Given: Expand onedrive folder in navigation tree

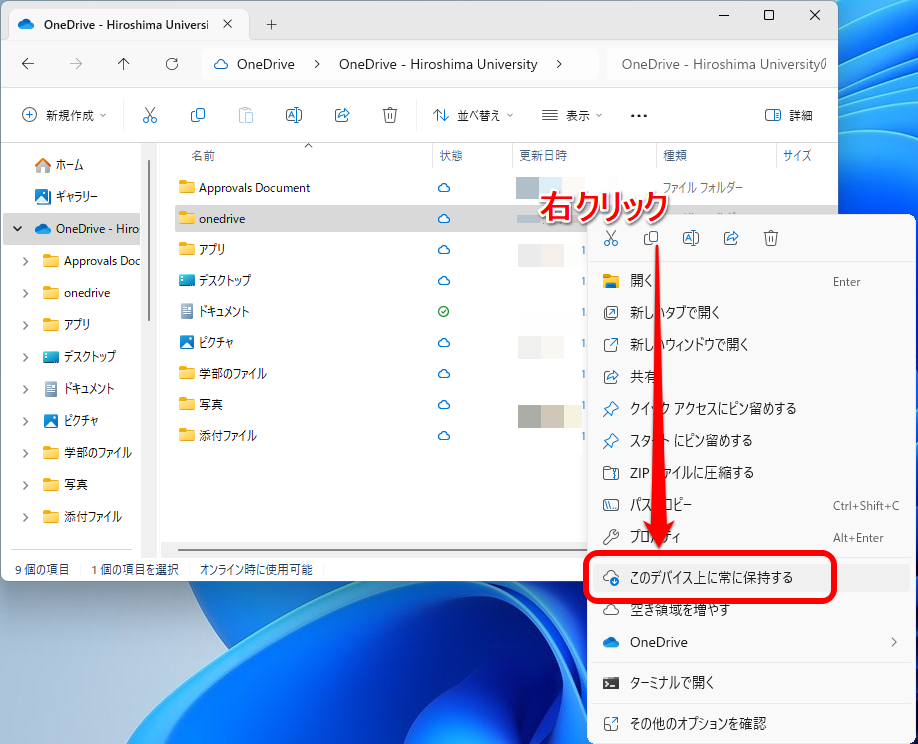Looking at the screenshot, I should 25,293.
